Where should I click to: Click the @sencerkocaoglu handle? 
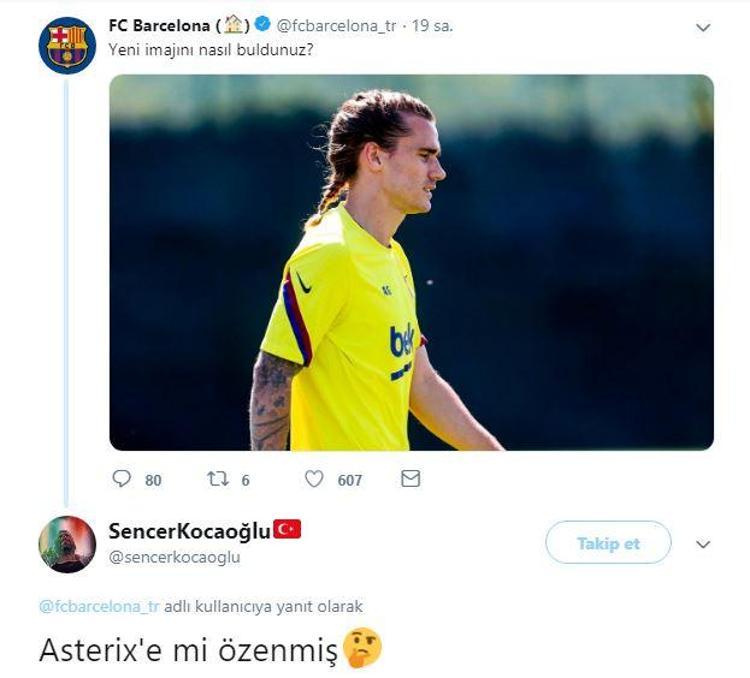[175, 557]
